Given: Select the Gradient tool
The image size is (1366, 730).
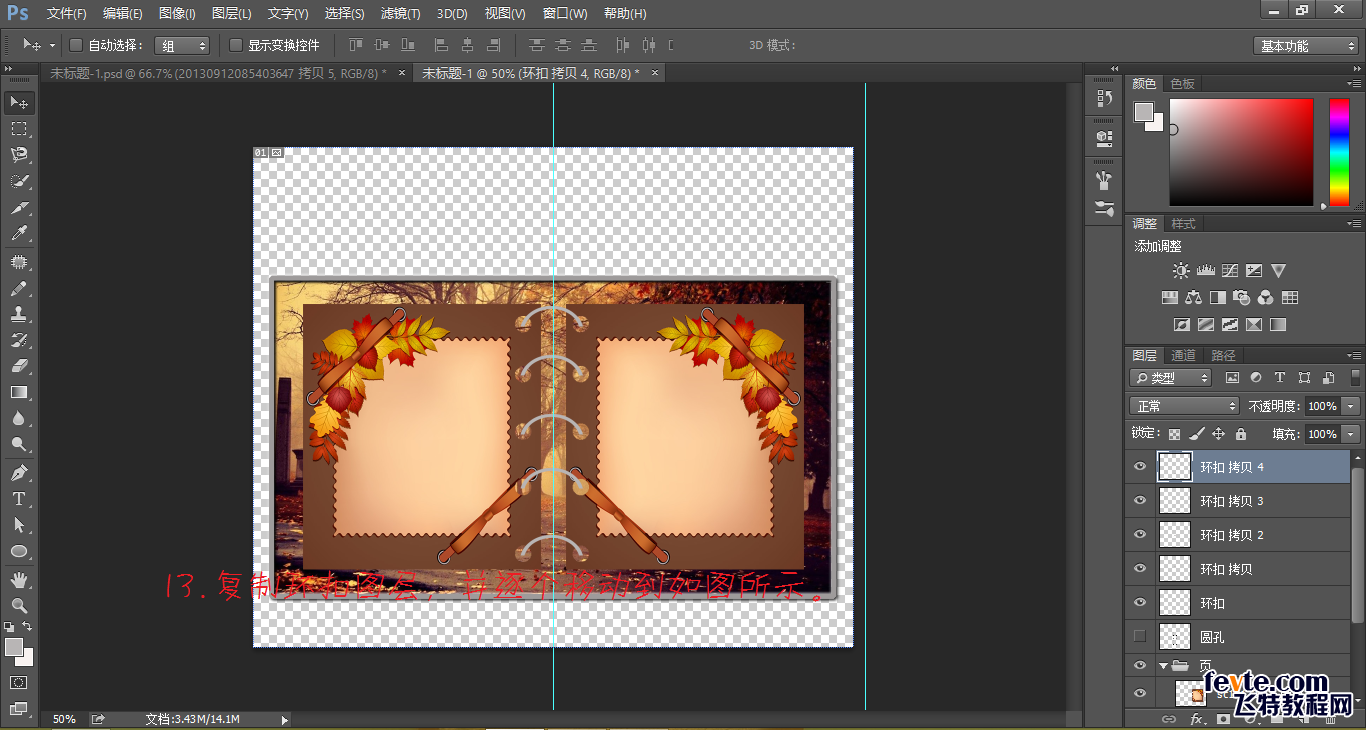Looking at the screenshot, I should (x=19, y=392).
